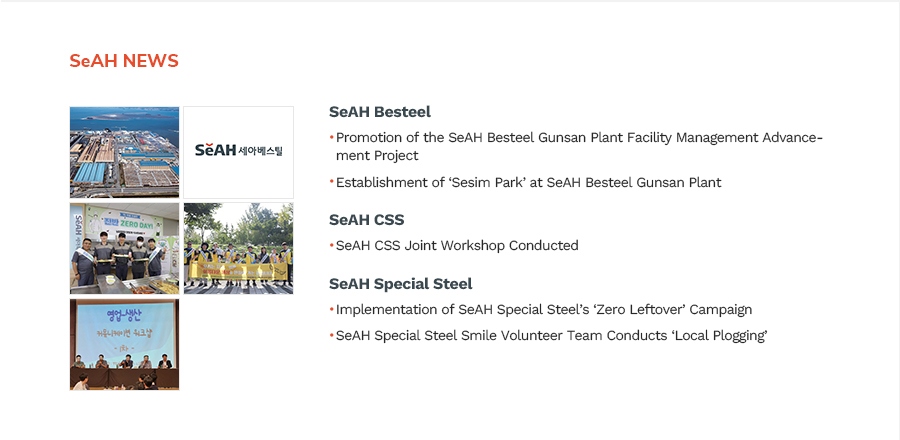Viewport: 900px width, 440px height.
Task: Open the 'Zero Leftover' Campaign article
Action: (544, 310)
